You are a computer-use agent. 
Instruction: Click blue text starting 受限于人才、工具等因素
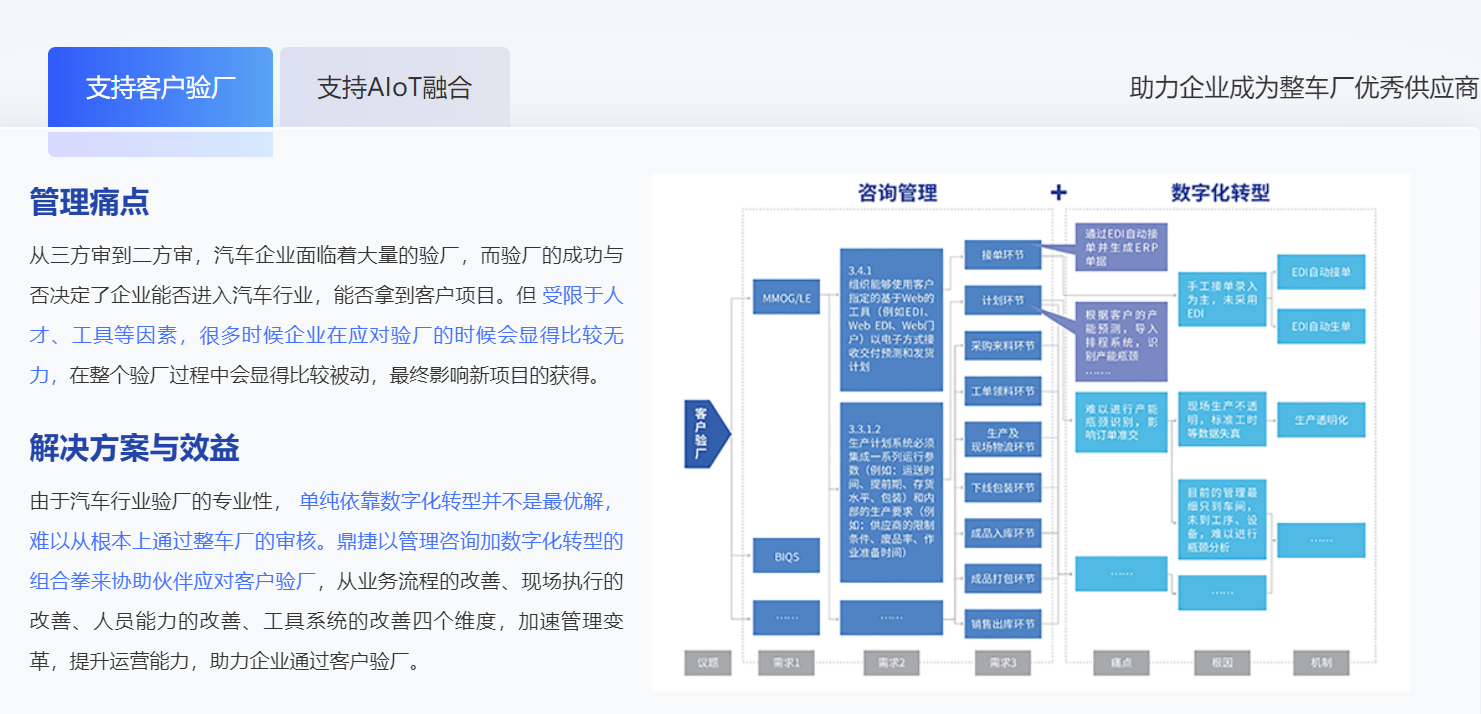tap(326, 335)
